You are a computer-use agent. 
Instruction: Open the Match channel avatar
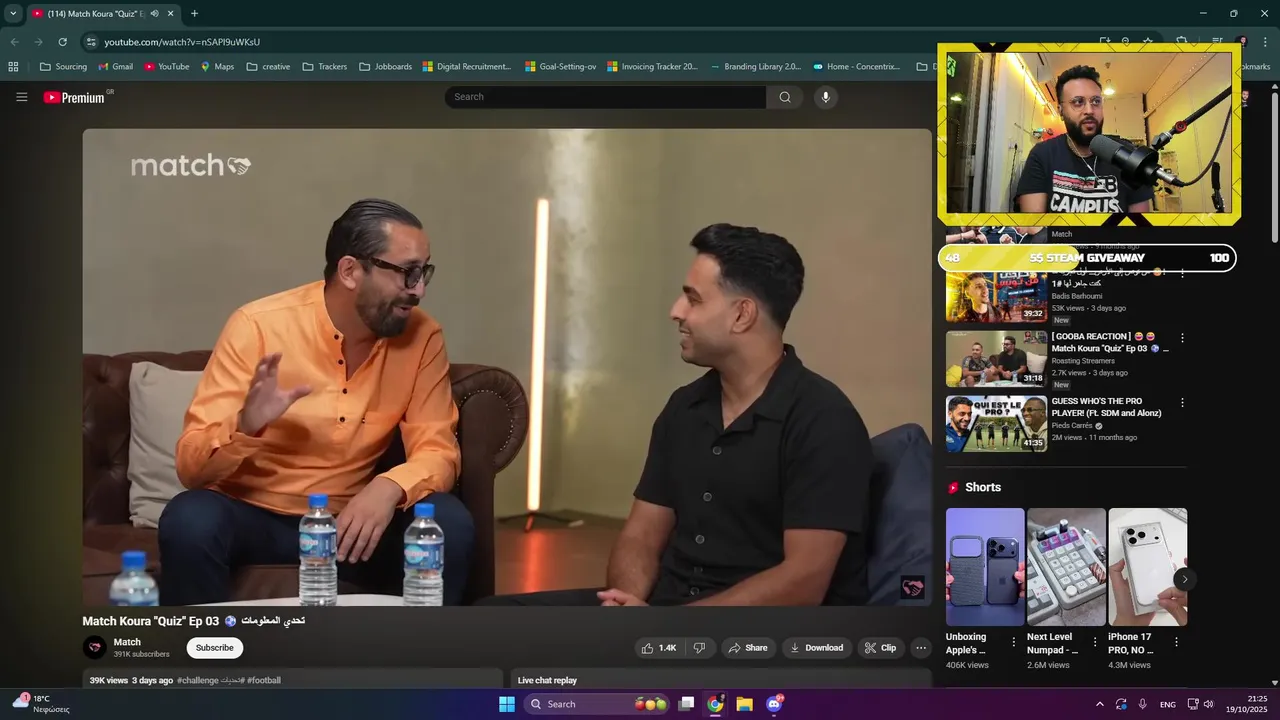tap(95, 648)
